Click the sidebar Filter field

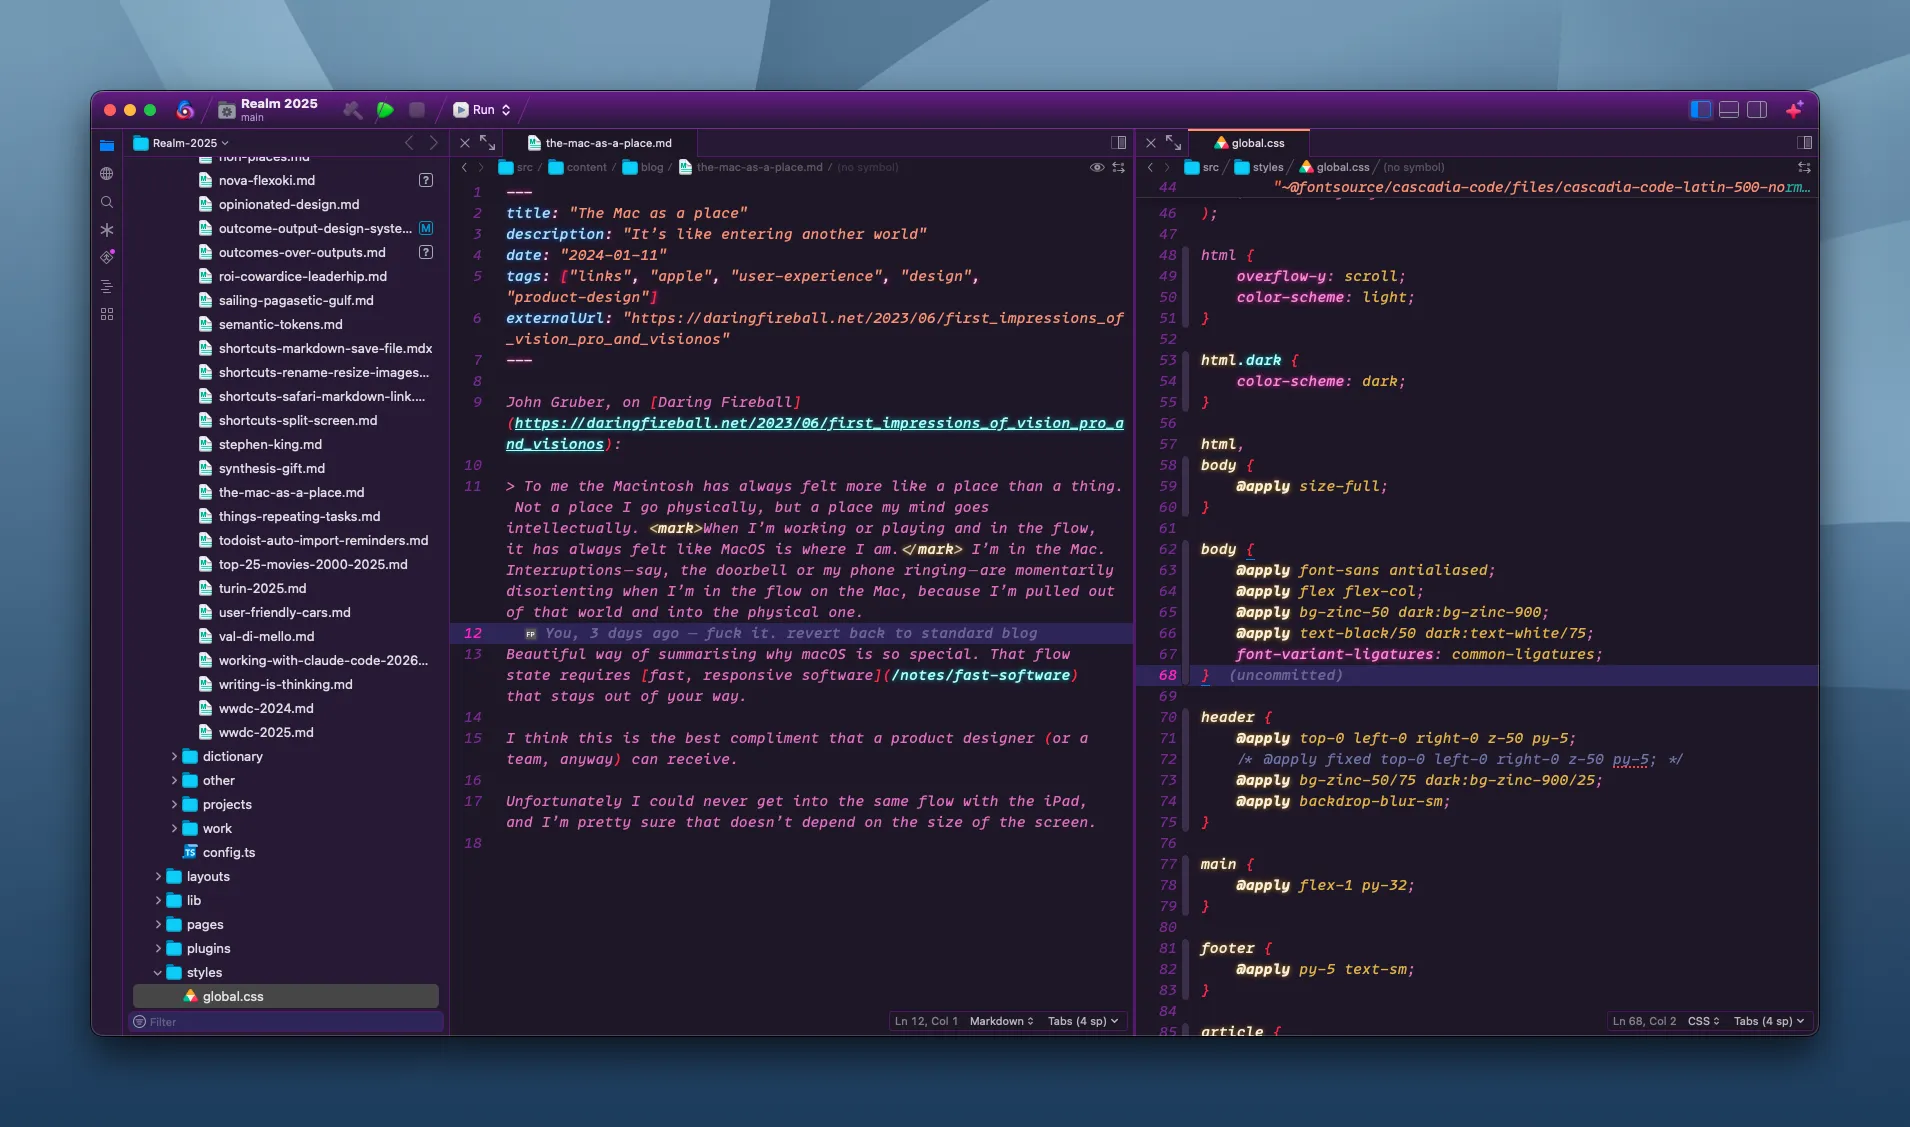coord(288,1022)
